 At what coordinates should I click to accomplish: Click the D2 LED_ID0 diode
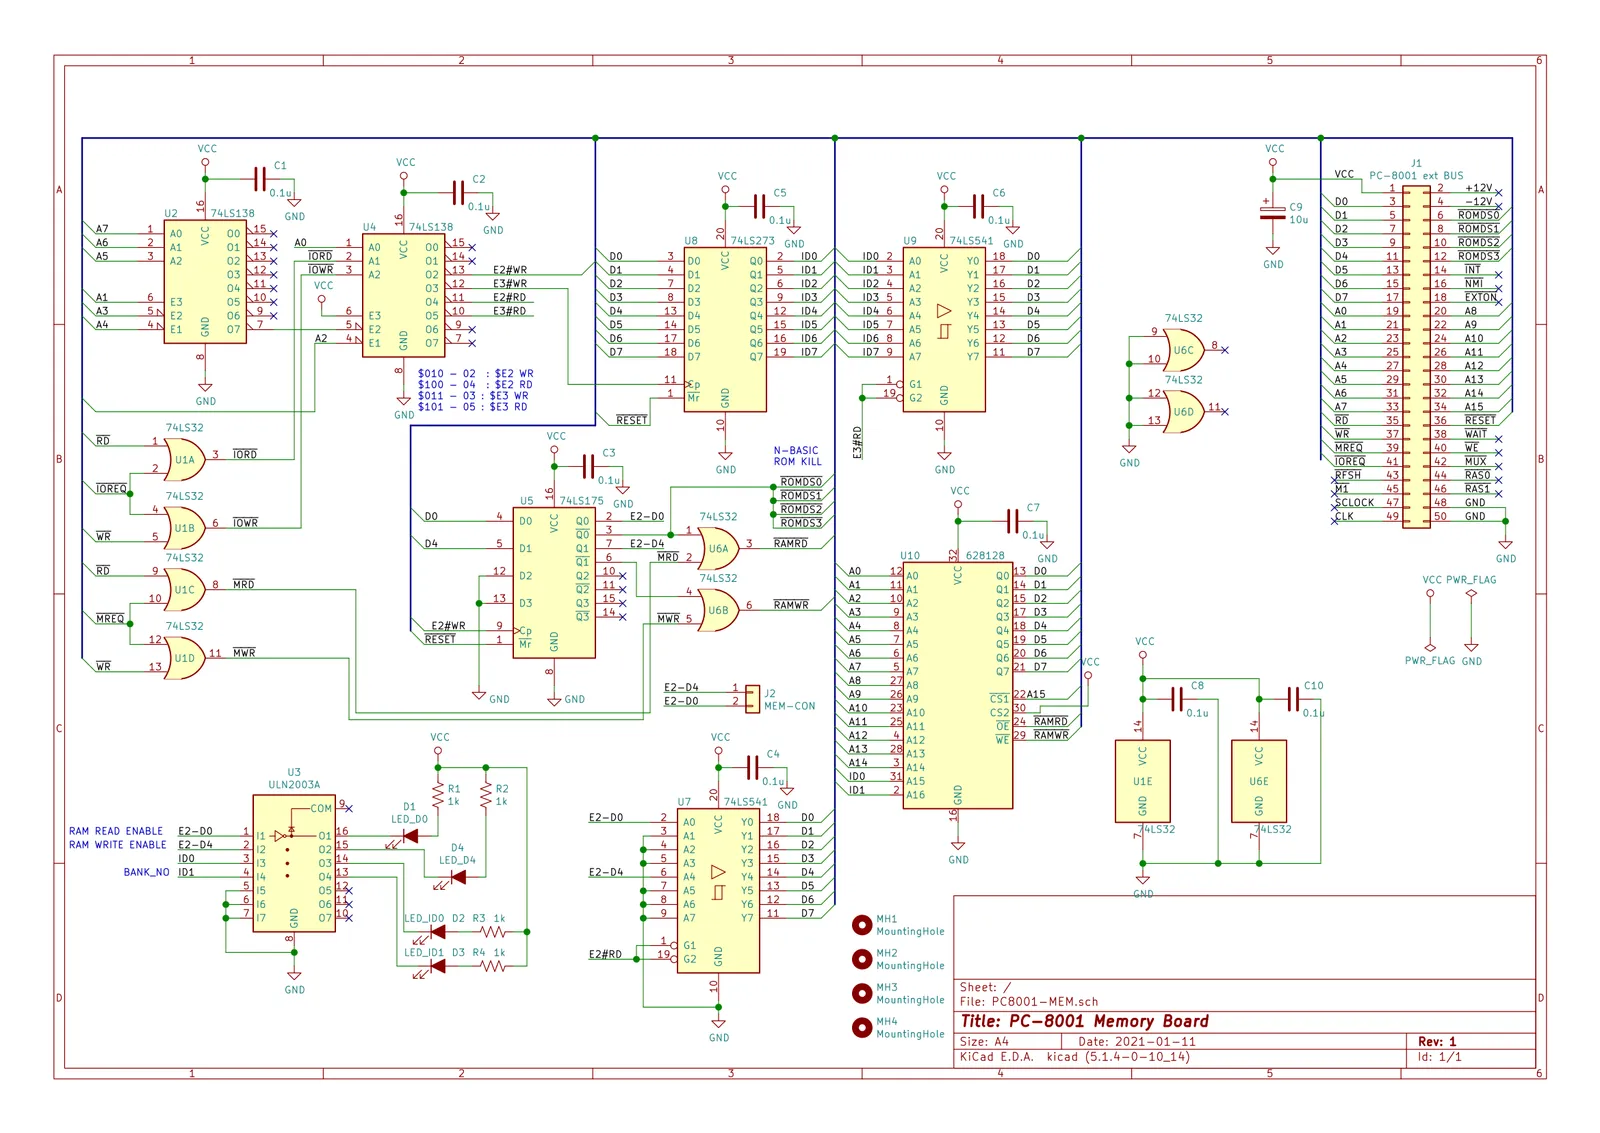[436, 931]
